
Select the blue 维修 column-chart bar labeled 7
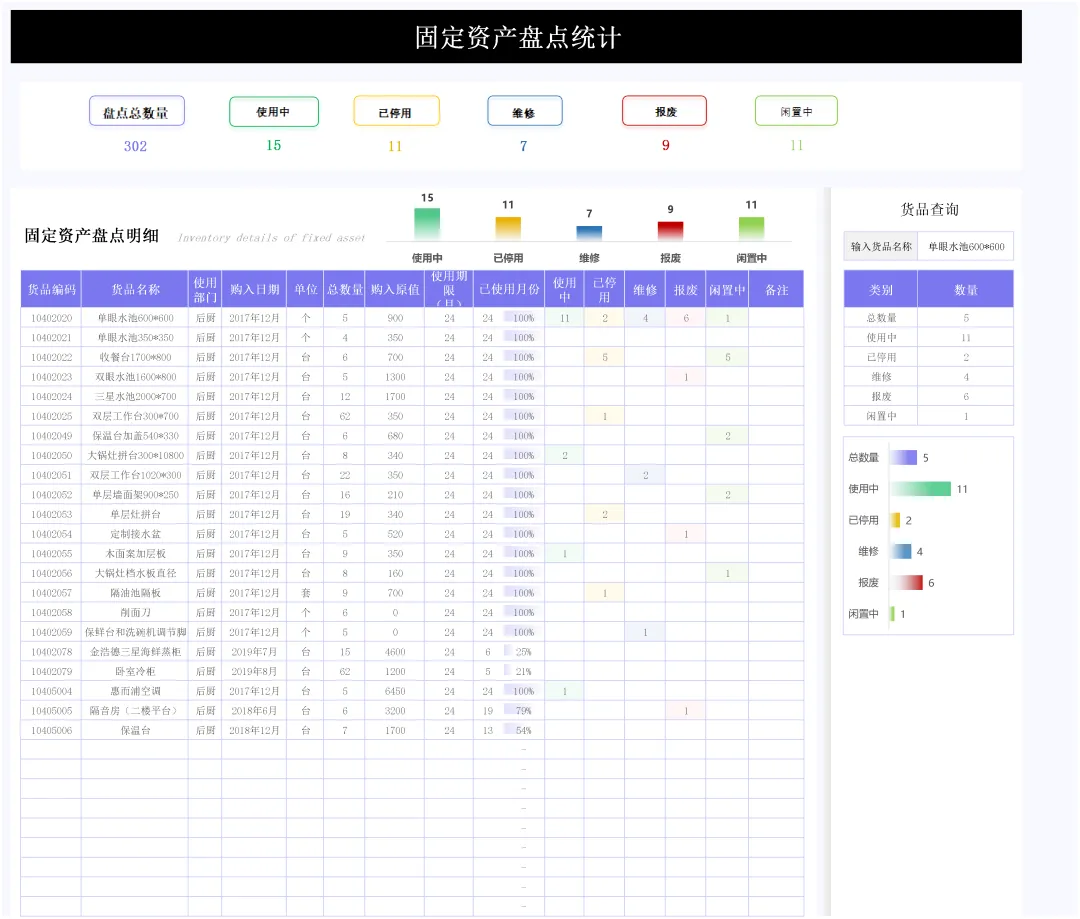point(589,233)
